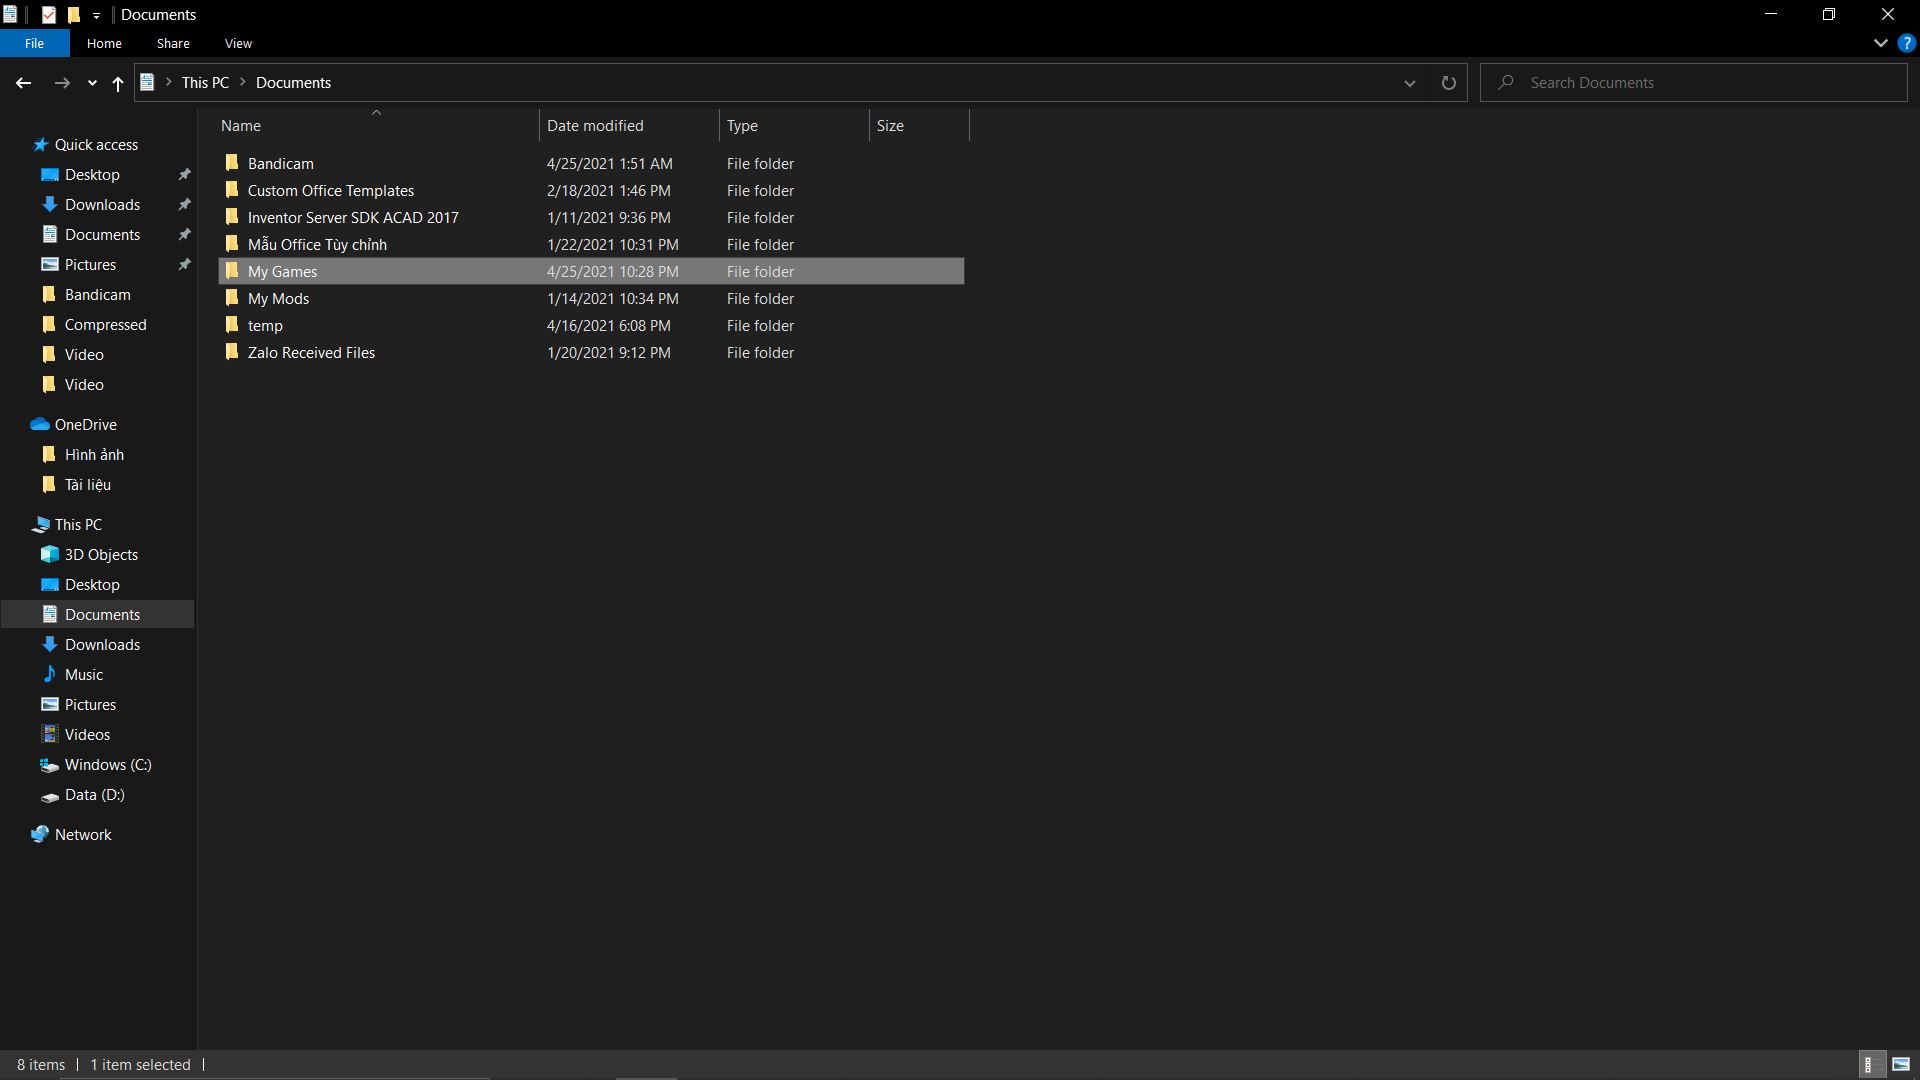Open the Zalo Received Files folder icon
Viewport: 1920px width, 1080px height.
232,352
